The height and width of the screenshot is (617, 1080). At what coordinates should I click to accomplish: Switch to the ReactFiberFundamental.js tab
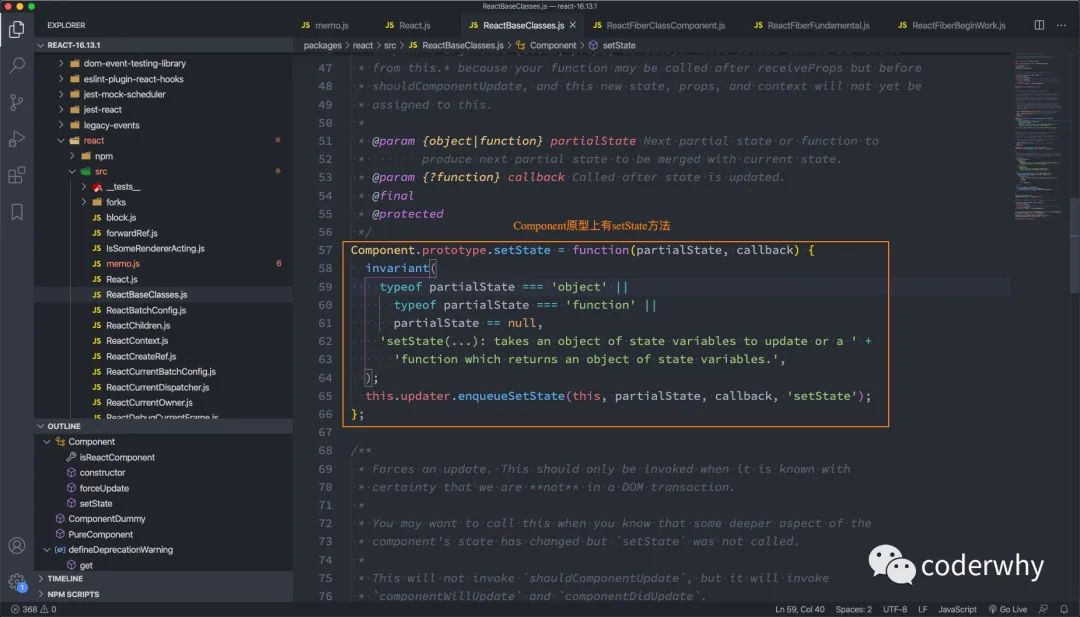811,25
